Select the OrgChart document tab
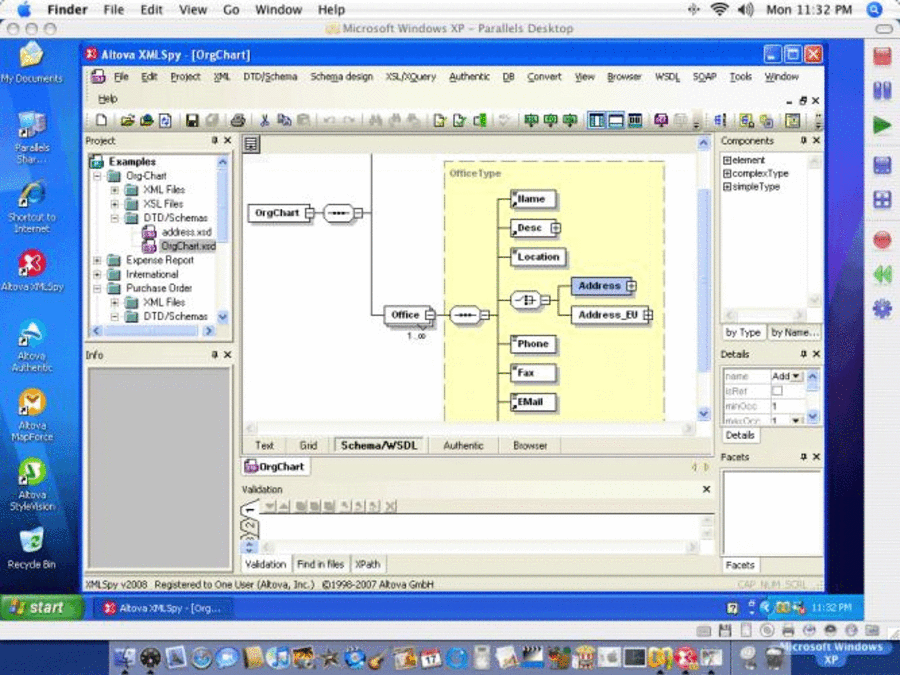This screenshot has width=900, height=675. coord(276,467)
